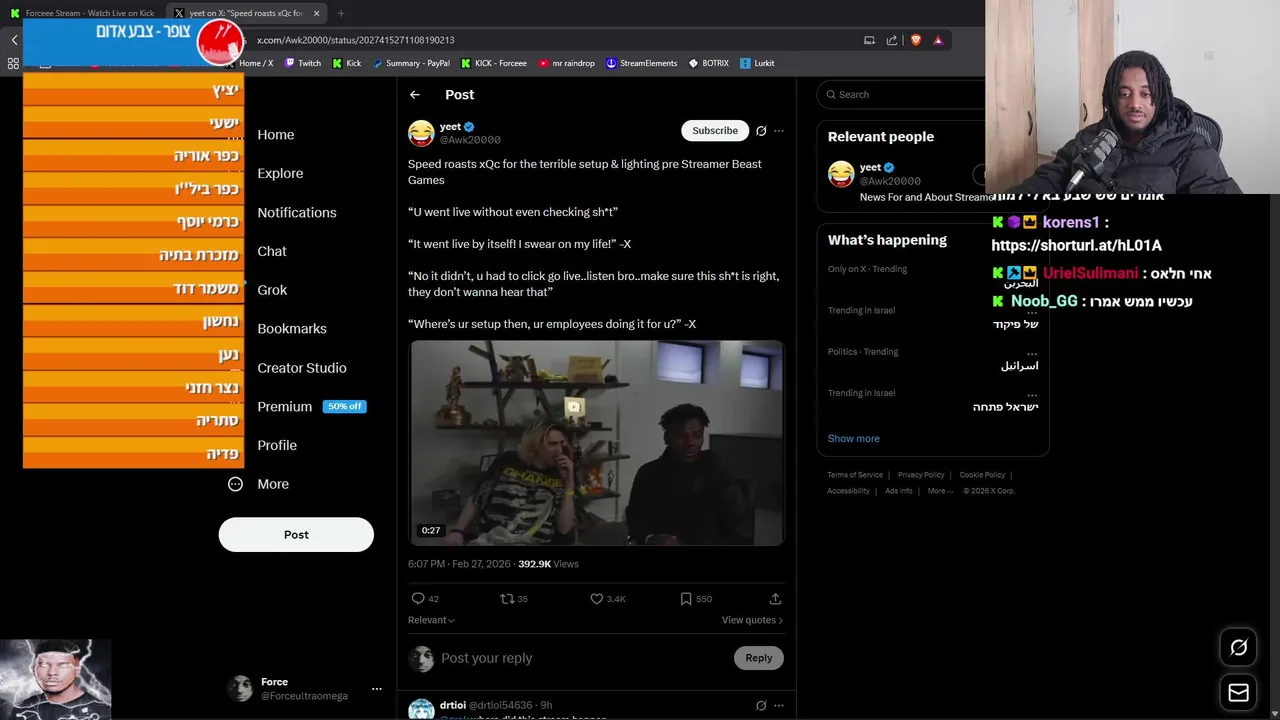Open Notifications in X sidebar

(297, 212)
